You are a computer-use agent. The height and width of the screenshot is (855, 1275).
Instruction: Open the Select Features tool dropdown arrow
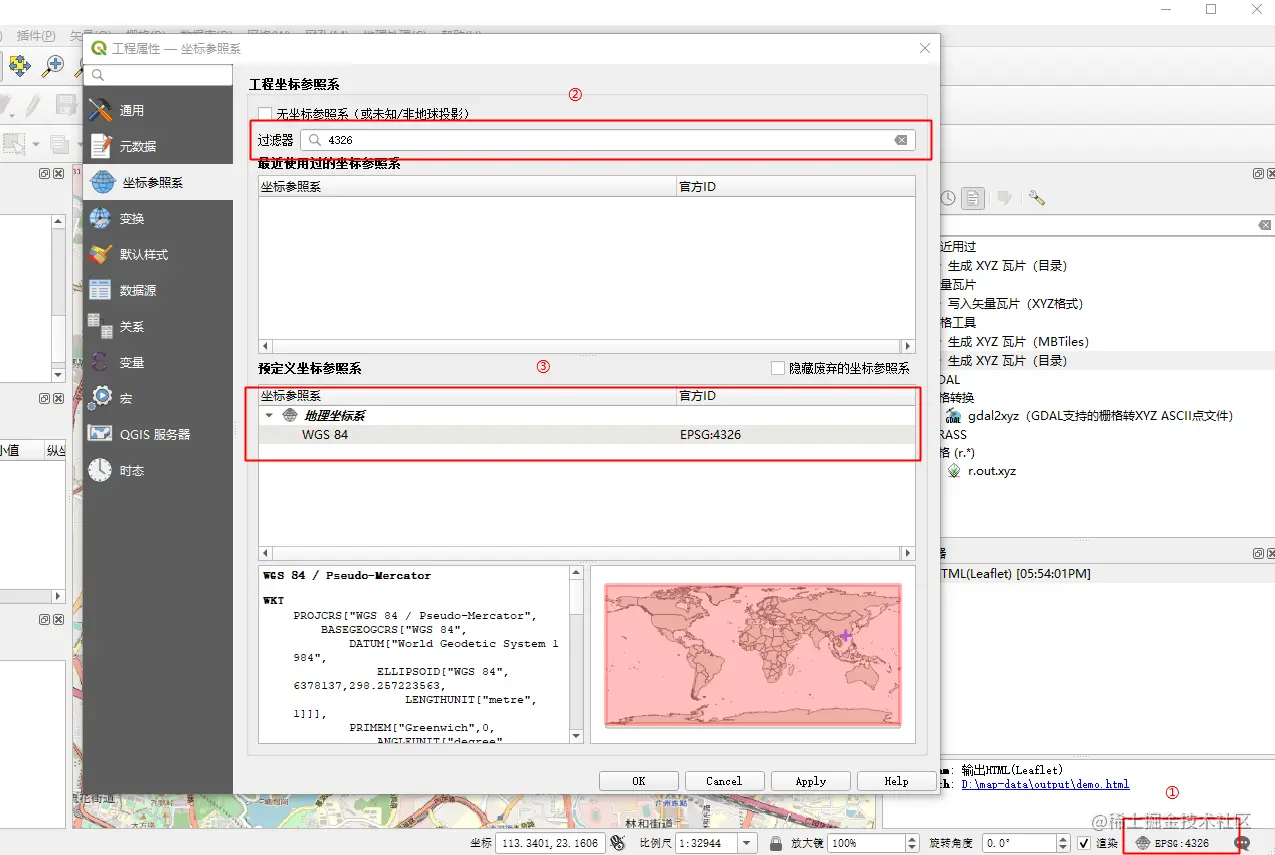pos(36,144)
